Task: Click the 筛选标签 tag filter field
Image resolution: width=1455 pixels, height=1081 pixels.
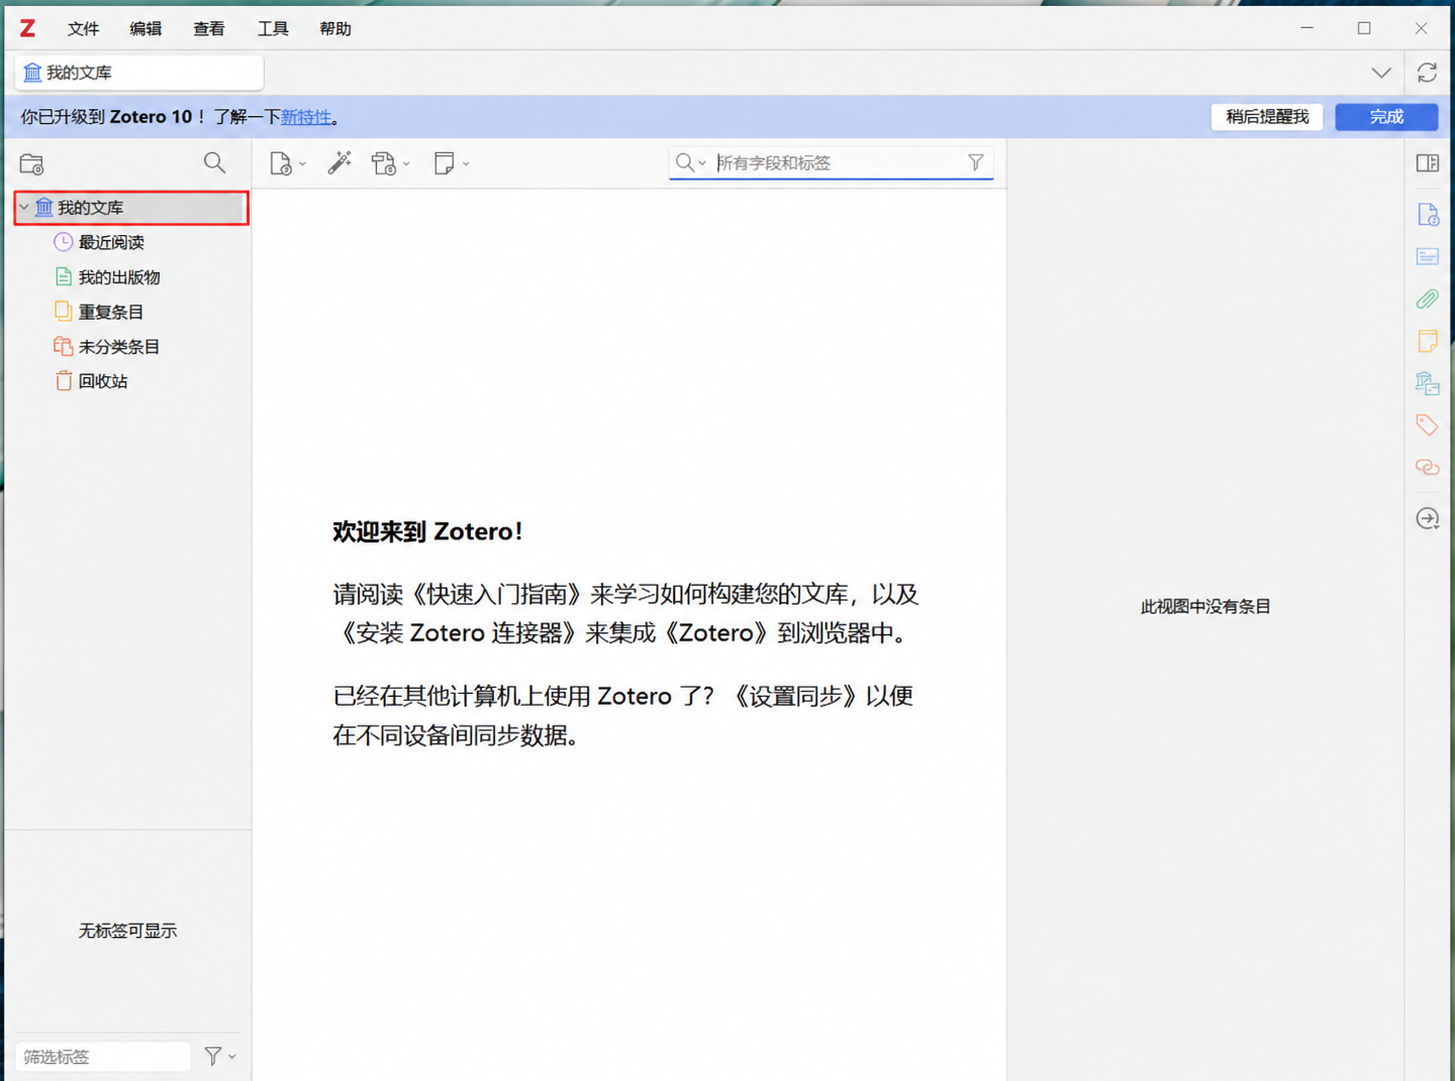Action: [x=103, y=1056]
